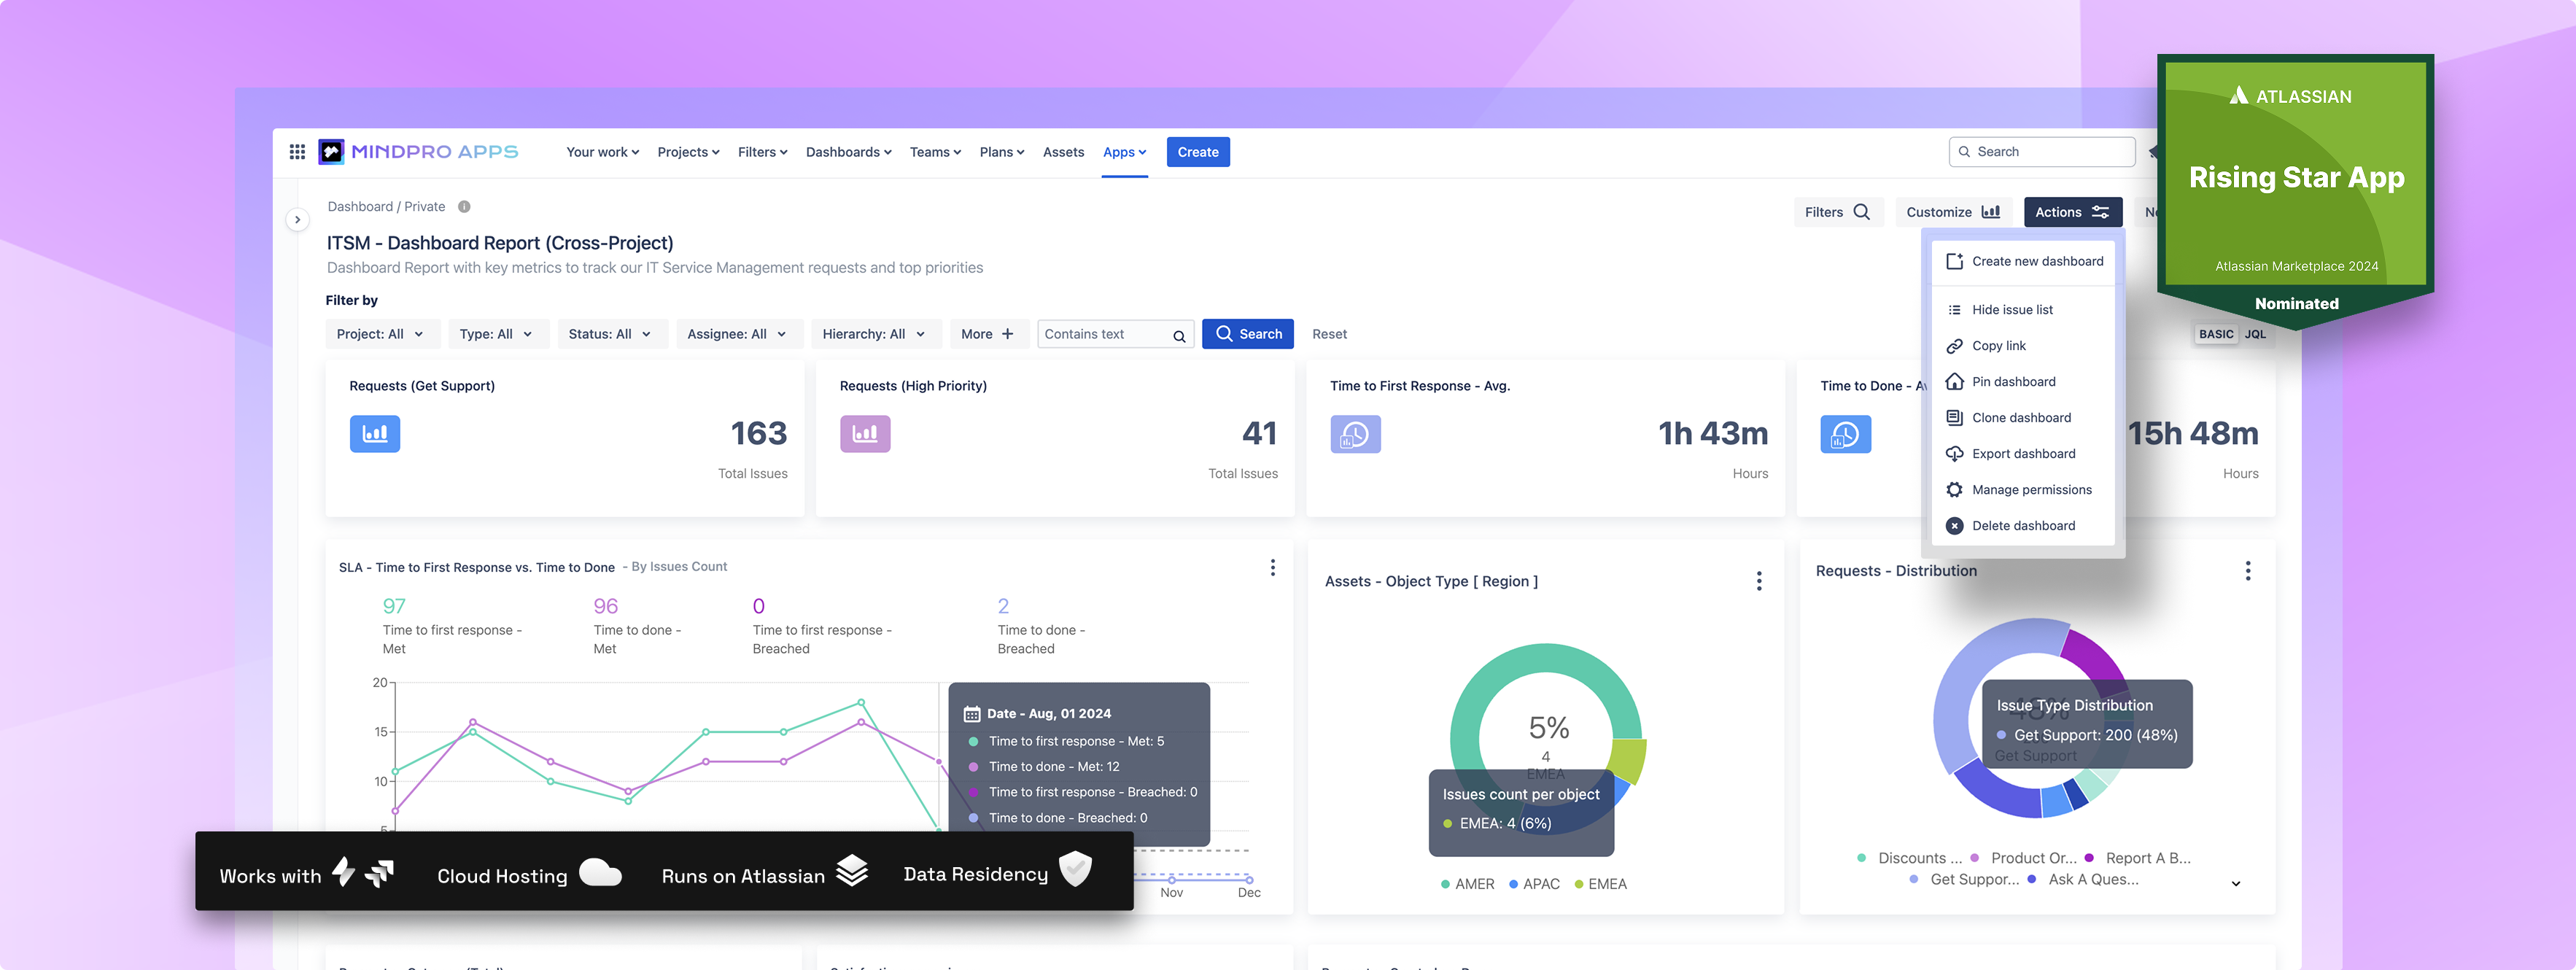Click the Pin dashboard home icon
This screenshot has width=2576, height=970.
[x=1954, y=382]
